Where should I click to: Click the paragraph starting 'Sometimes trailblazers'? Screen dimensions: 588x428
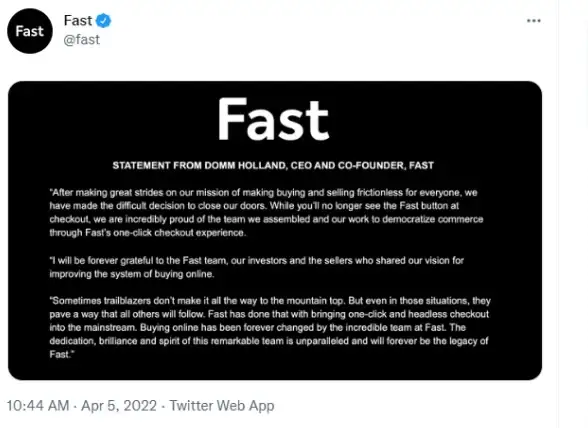pyautogui.click(x=270, y=327)
